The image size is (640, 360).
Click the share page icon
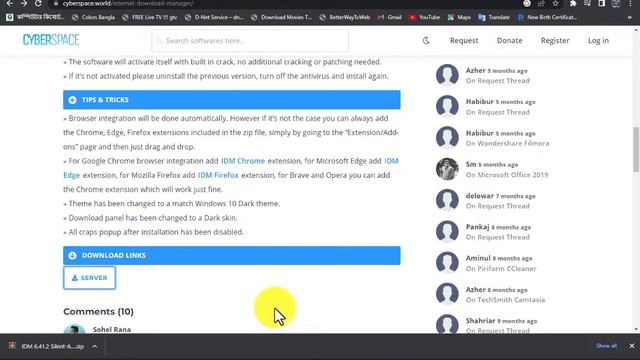point(541,3)
